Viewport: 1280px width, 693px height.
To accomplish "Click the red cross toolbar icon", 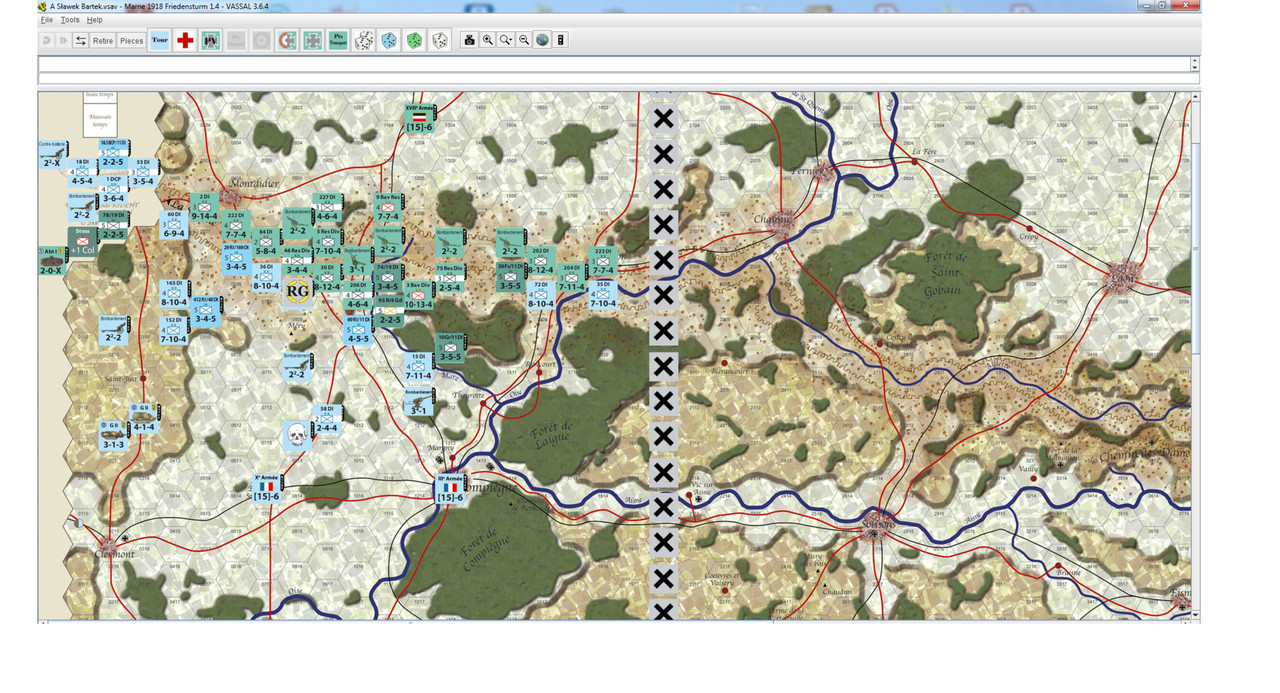I will click(185, 40).
